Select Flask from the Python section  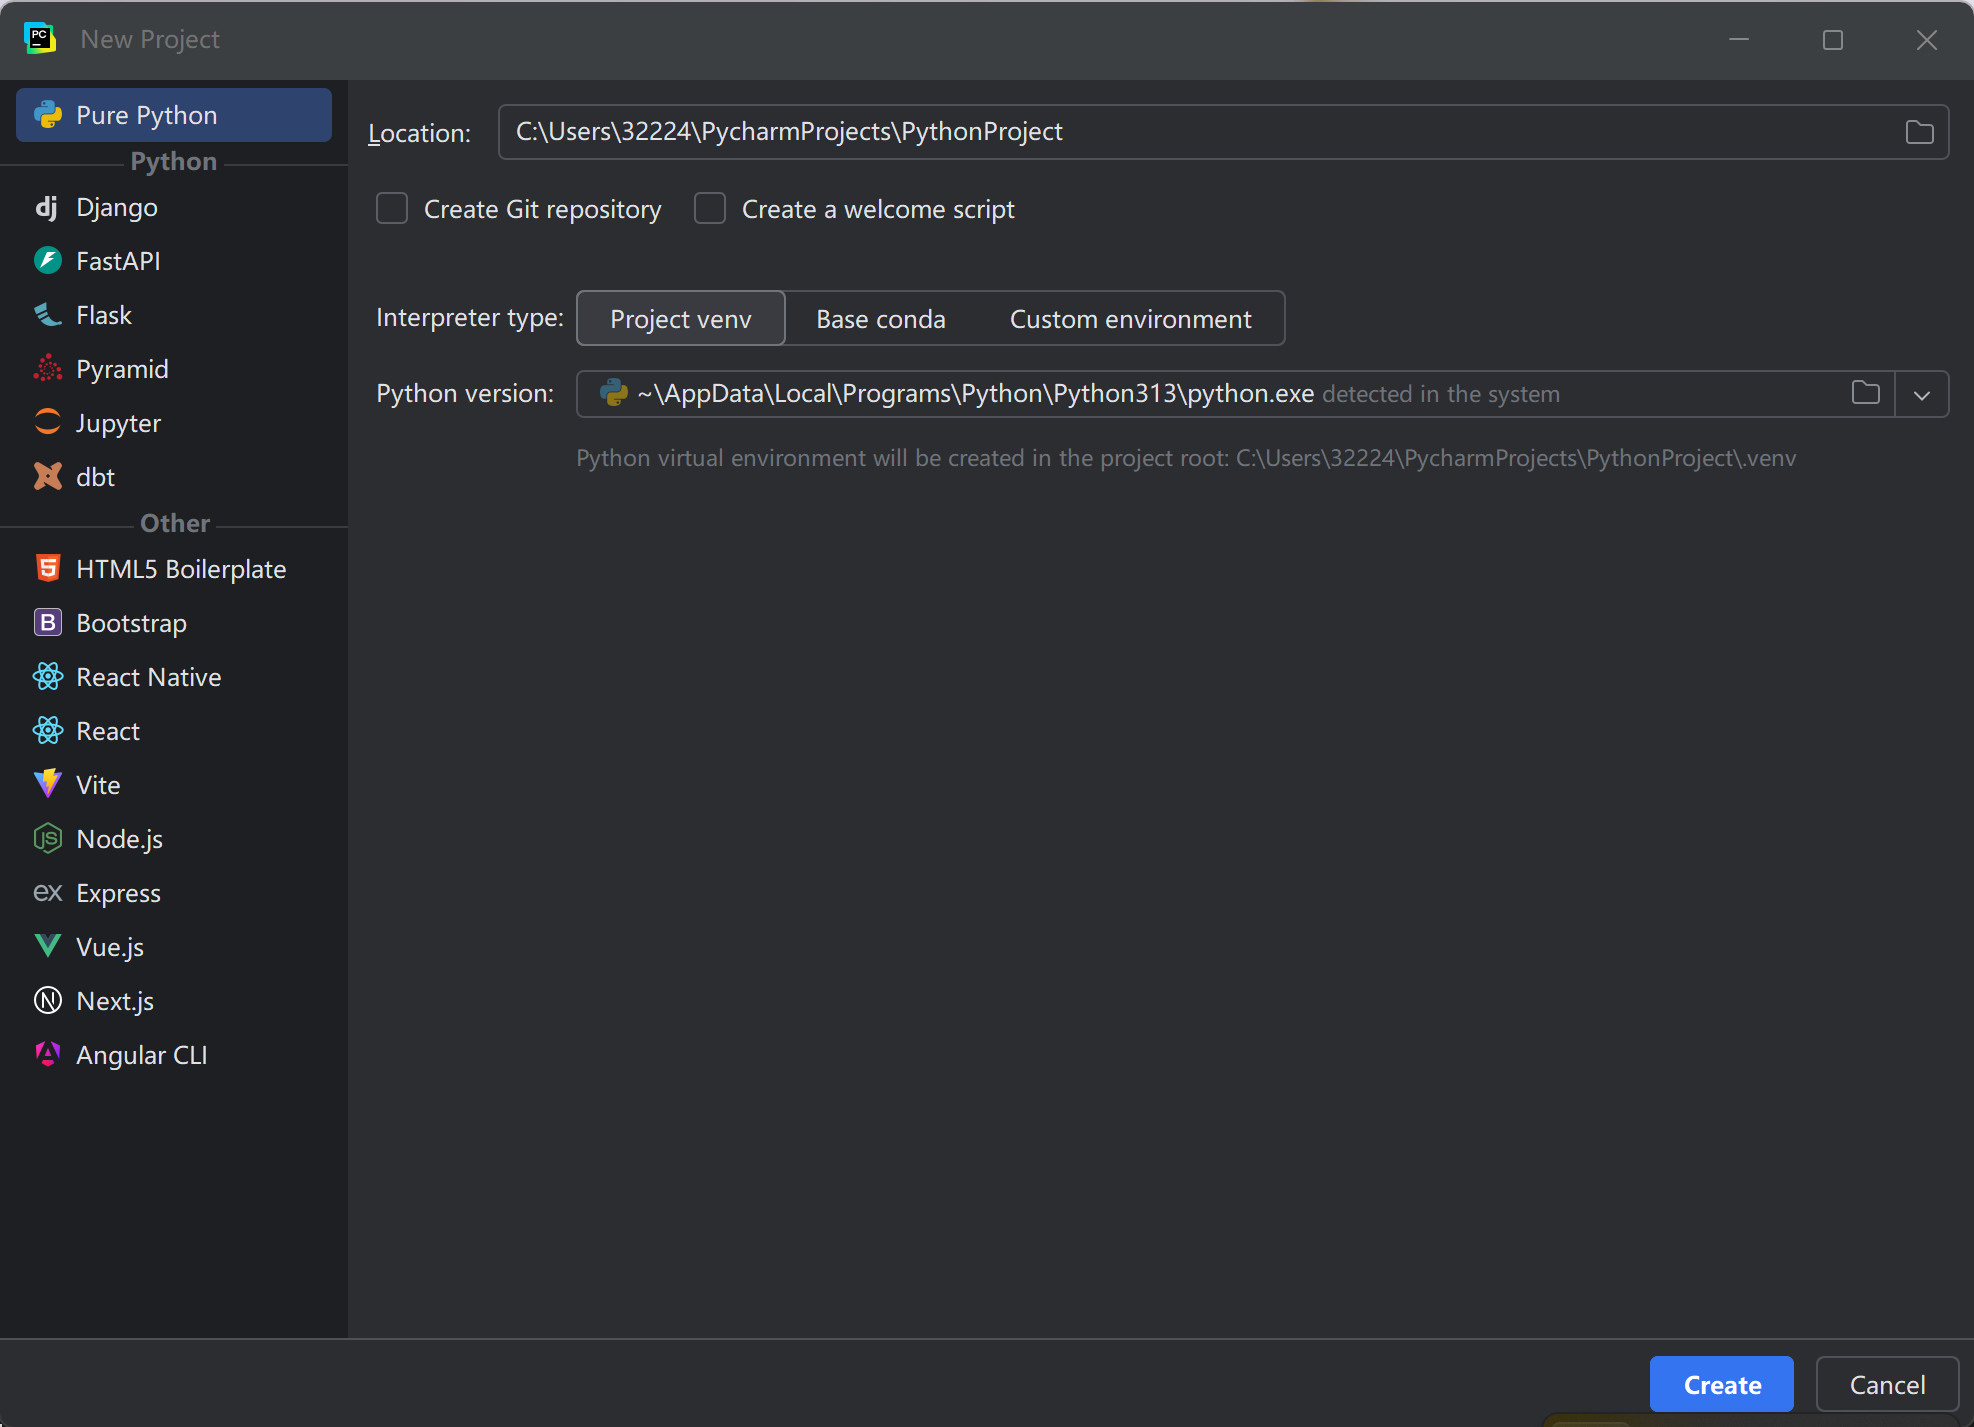coord(103,314)
